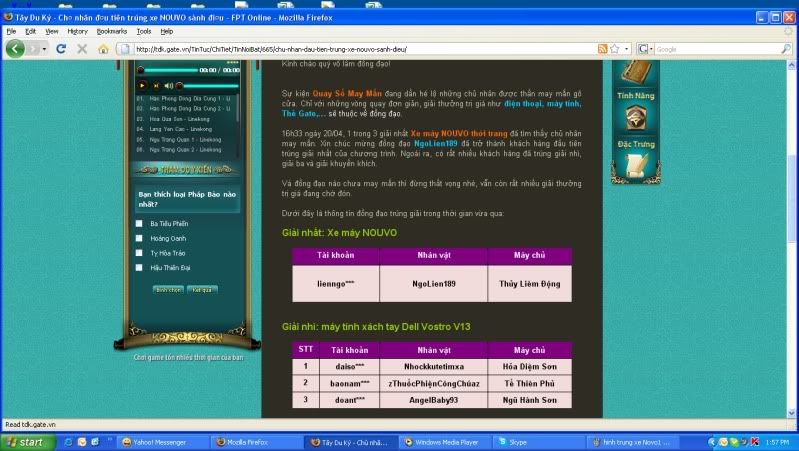799x451 pixels.
Task: Click the book icon above Tính Năng
Action: (635, 72)
